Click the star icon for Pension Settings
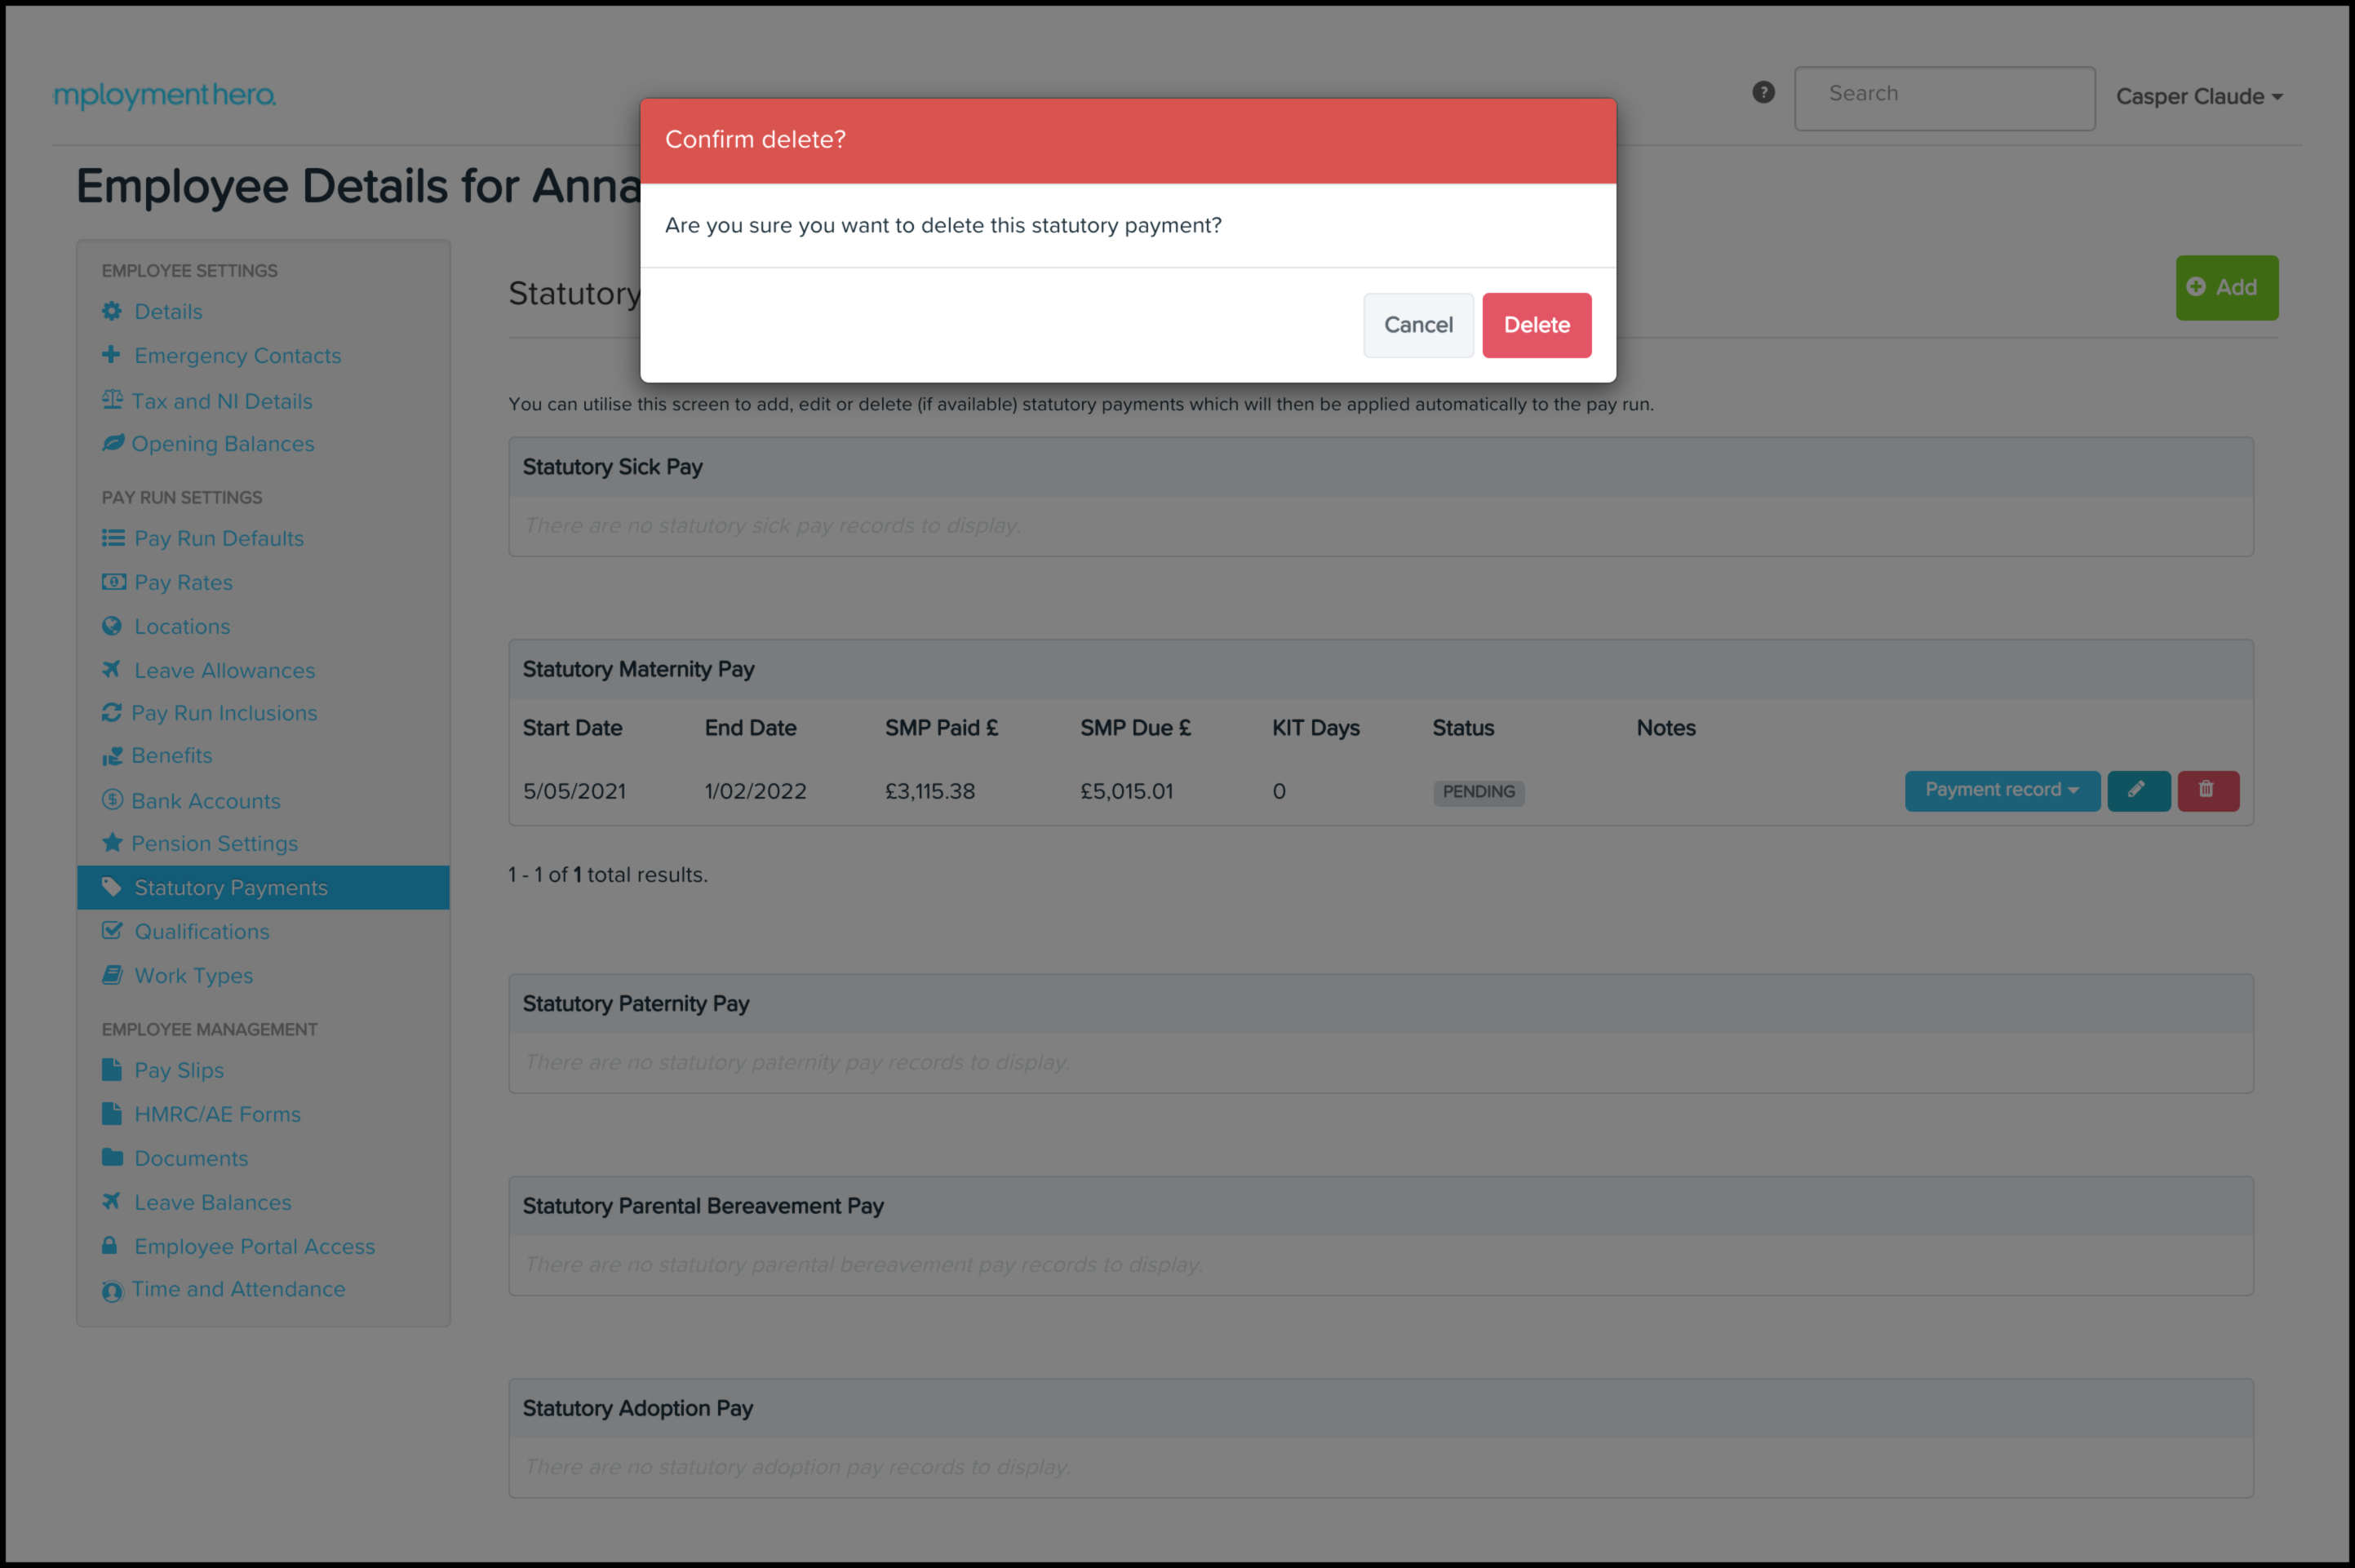This screenshot has height=1568, width=2355. (112, 843)
